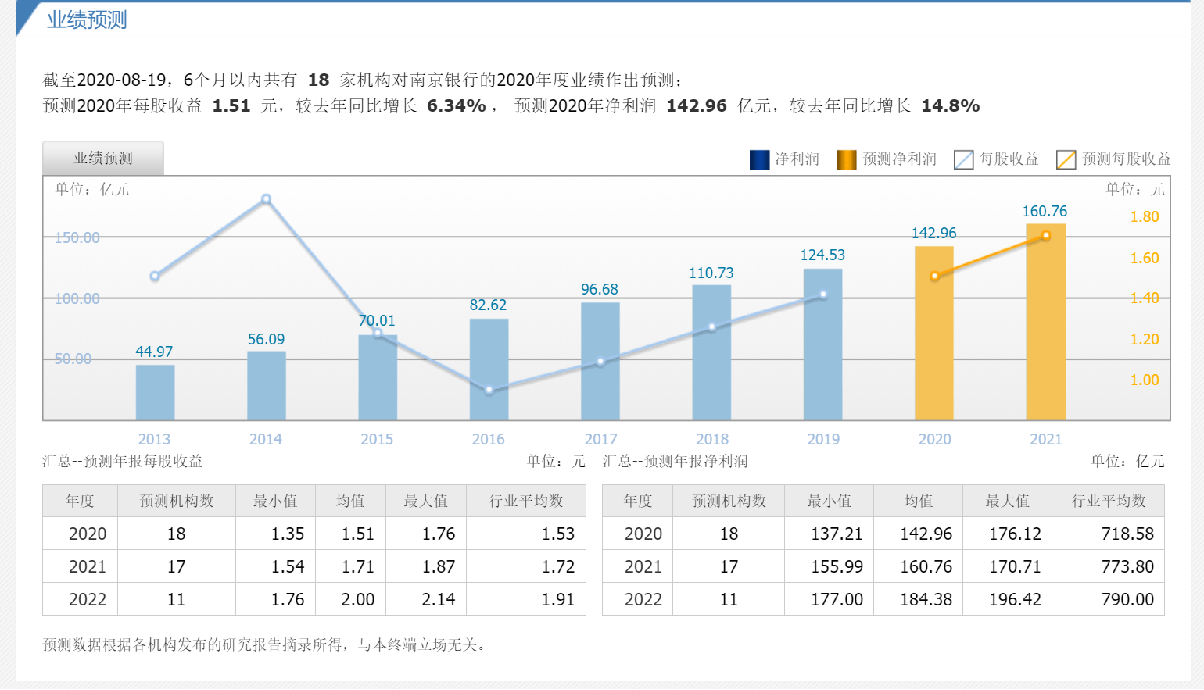
Task: Click the 2013 net profit bar labeled 44.97
Action: coord(155,392)
